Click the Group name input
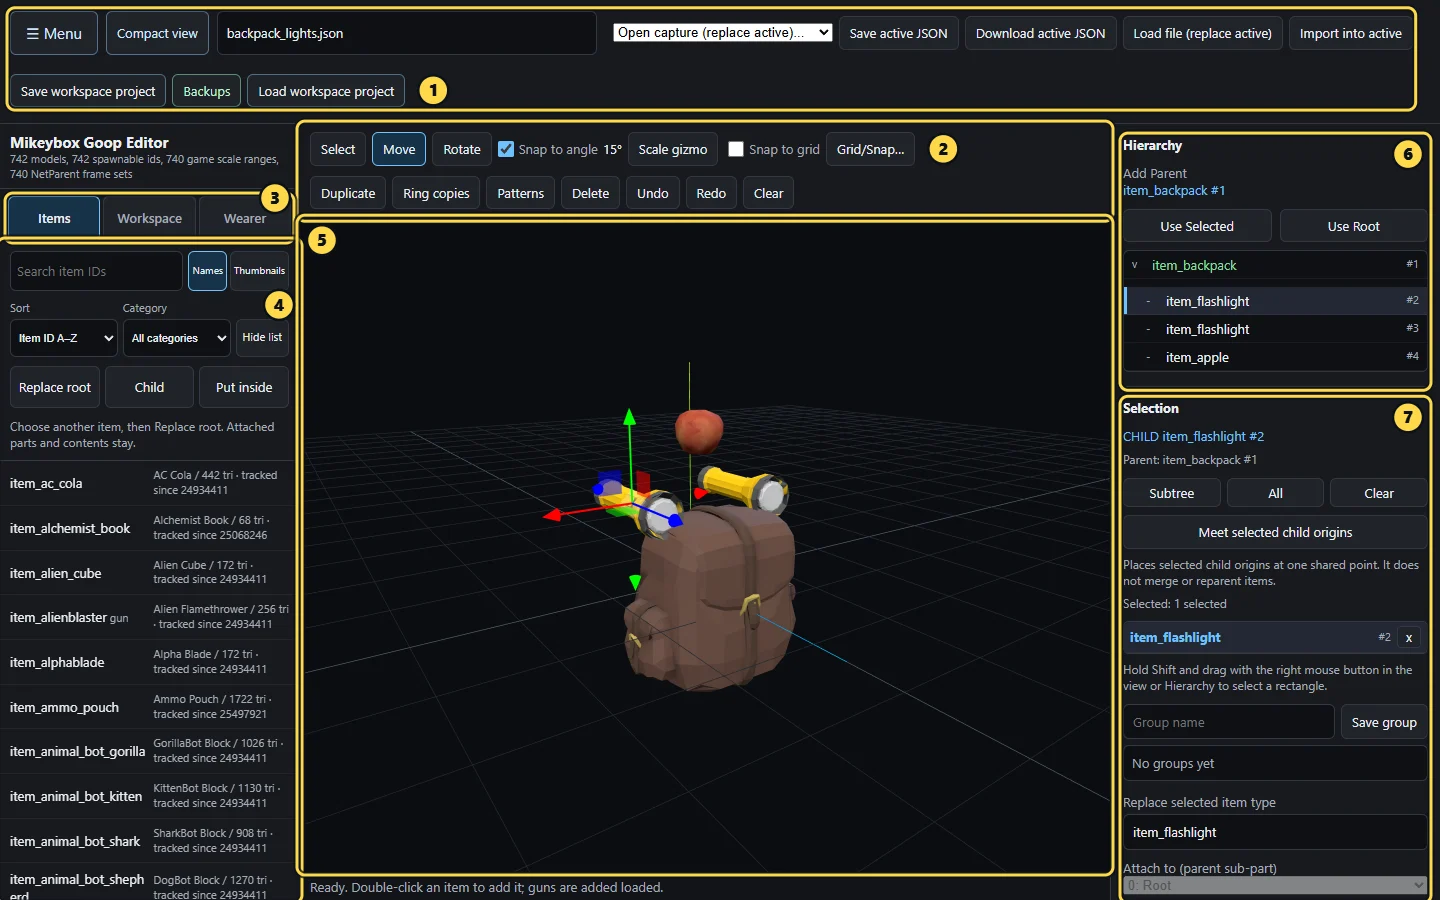This screenshot has width=1440, height=900. point(1228,722)
